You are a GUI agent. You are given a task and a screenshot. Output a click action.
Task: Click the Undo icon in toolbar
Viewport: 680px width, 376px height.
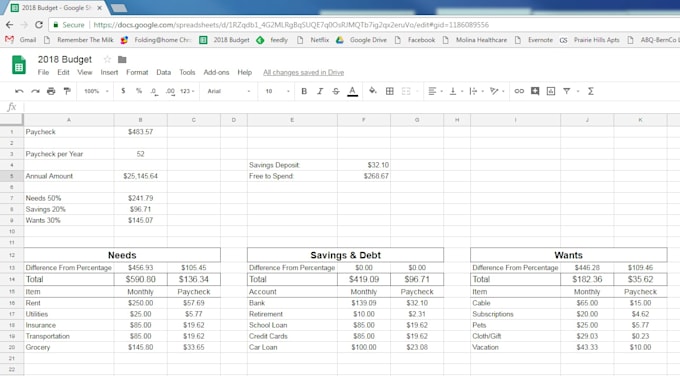click(x=19, y=91)
